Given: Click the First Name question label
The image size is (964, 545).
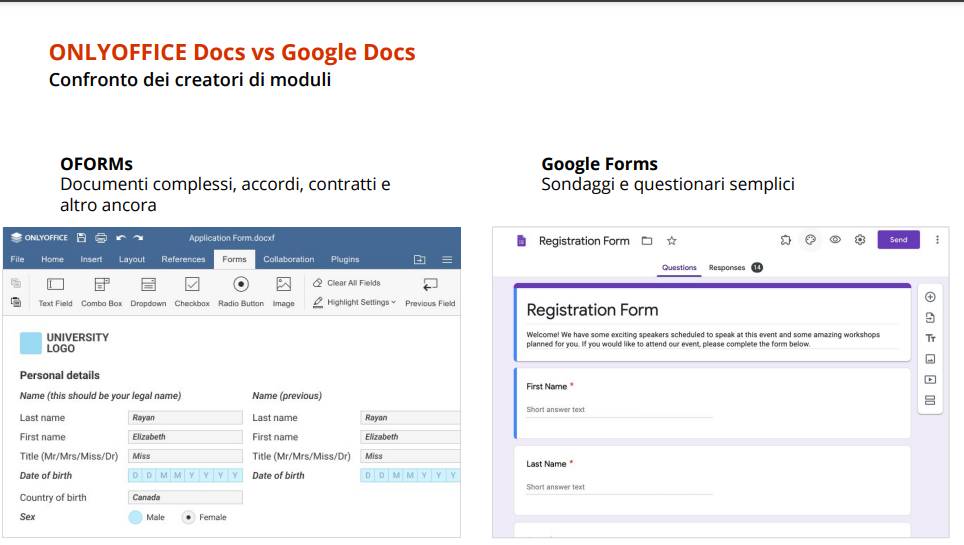Looking at the screenshot, I should coord(547,386).
